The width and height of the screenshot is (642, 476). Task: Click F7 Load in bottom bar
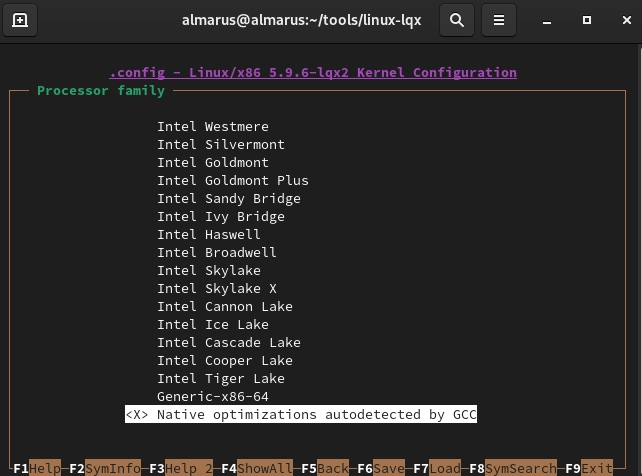point(437,467)
